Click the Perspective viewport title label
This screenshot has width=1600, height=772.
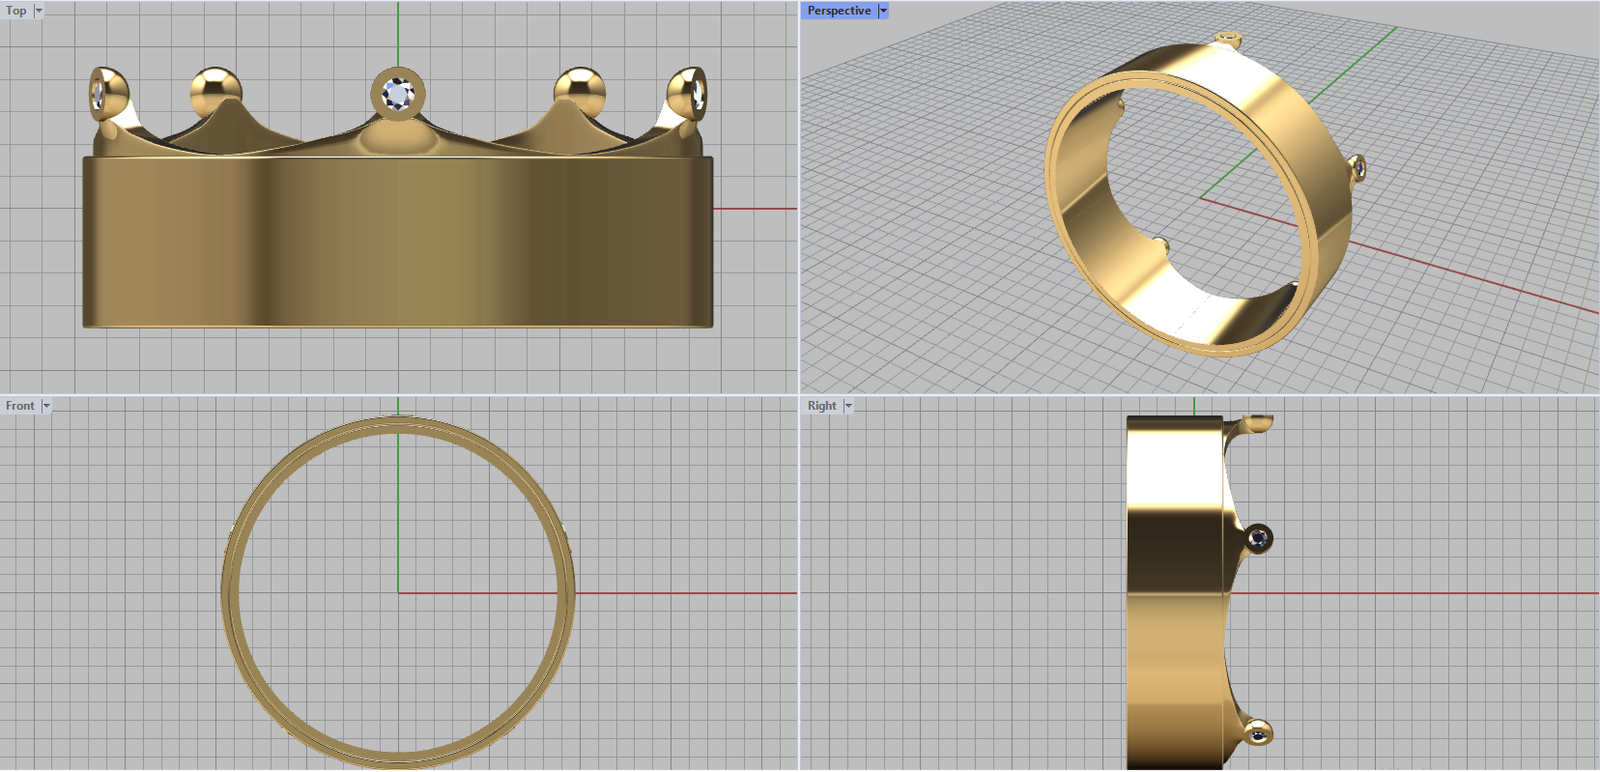coord(839,11)
